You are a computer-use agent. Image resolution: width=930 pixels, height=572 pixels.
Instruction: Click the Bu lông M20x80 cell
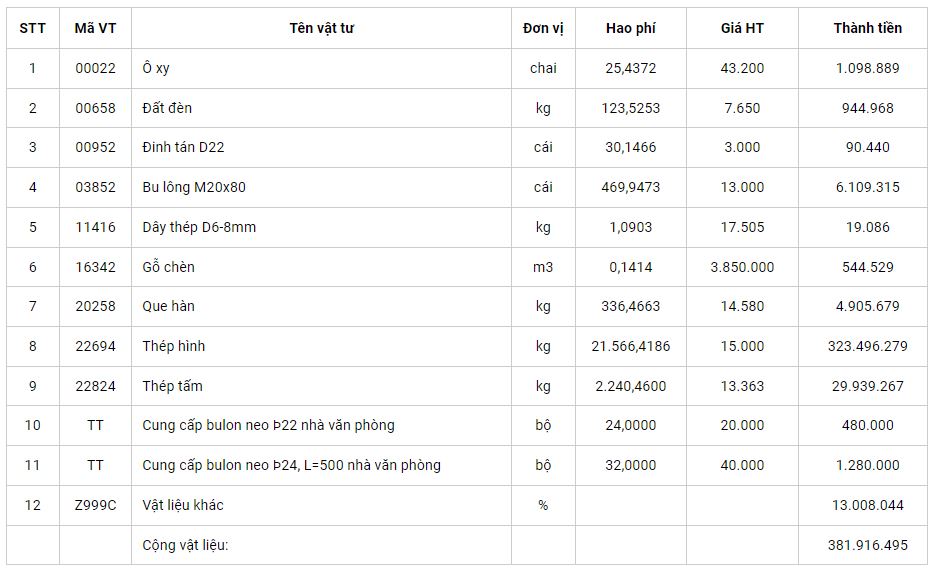[194, 187]
